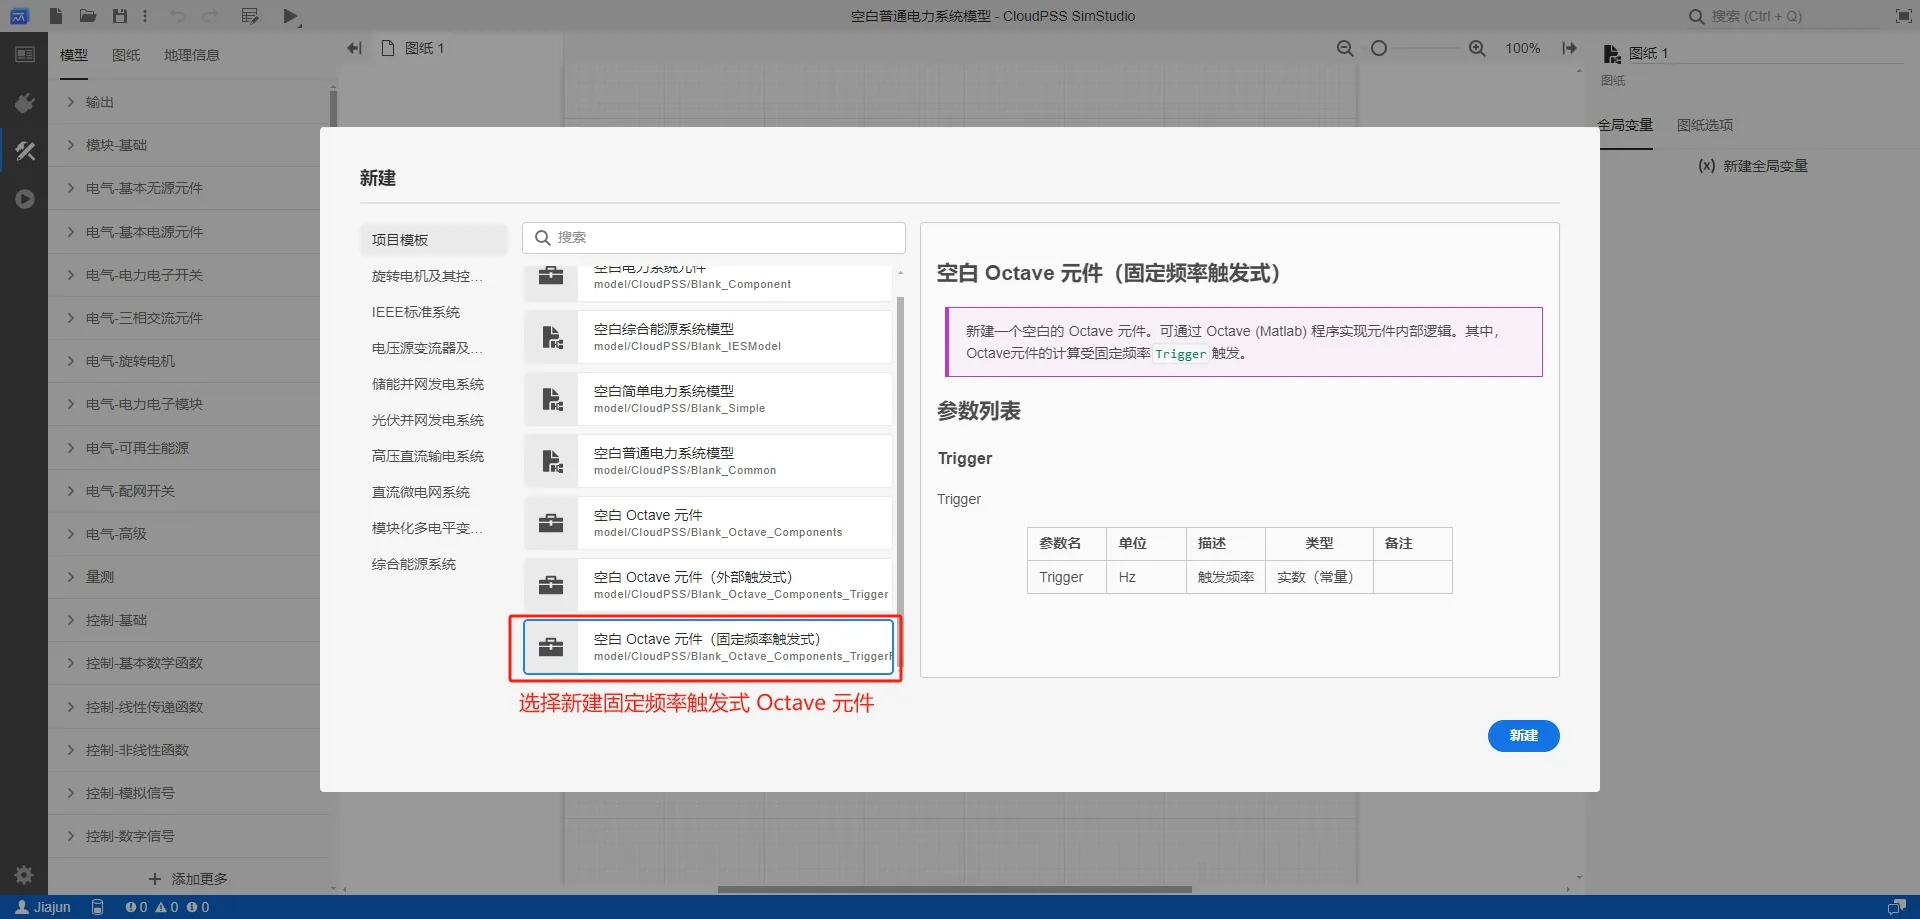Click the zoom-in magnifier above the canvas
The width and height of the screenshot is (1920, 919).
coord(1478,48)
